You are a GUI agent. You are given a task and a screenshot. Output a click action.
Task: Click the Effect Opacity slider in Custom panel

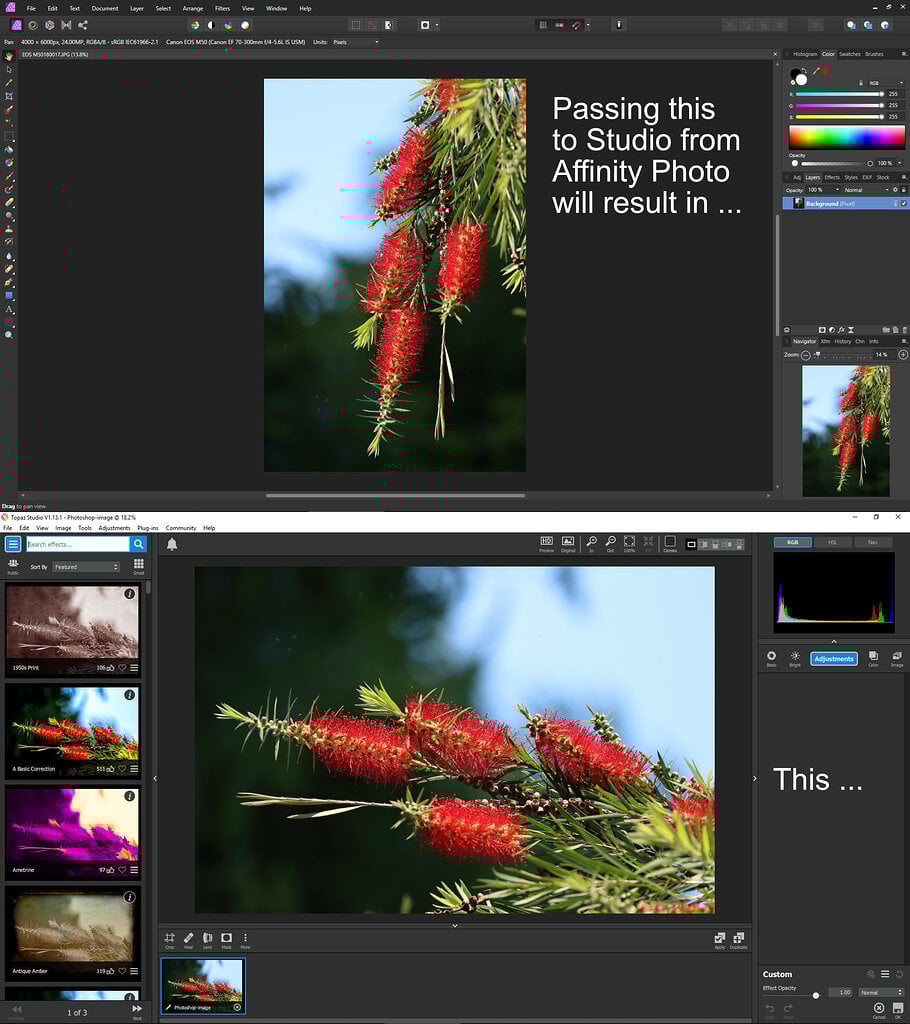pos(815,993)
